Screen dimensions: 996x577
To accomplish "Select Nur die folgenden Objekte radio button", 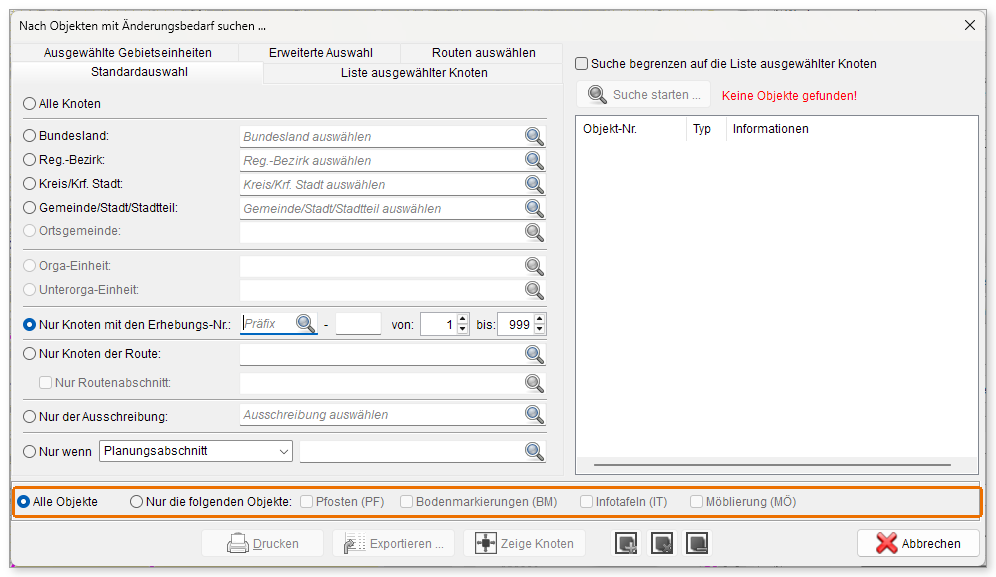I will tap(137, 501).
